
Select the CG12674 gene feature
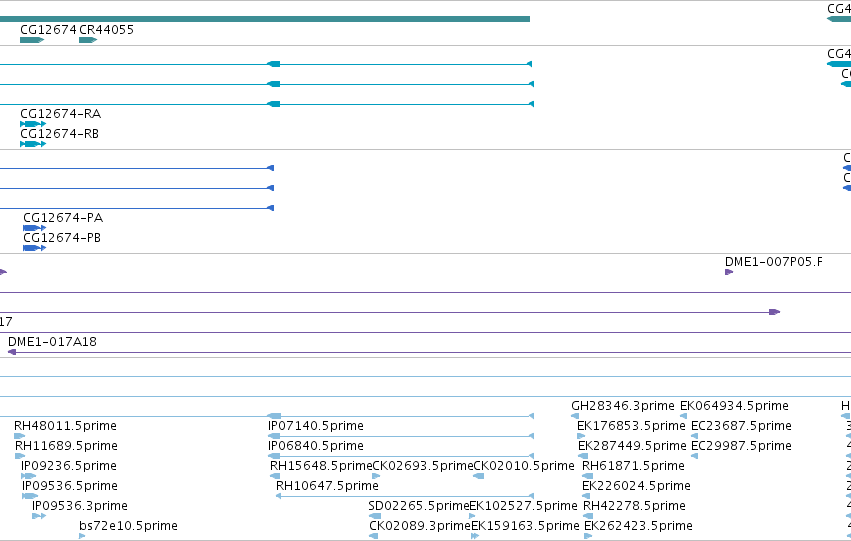tap(32, 40)
